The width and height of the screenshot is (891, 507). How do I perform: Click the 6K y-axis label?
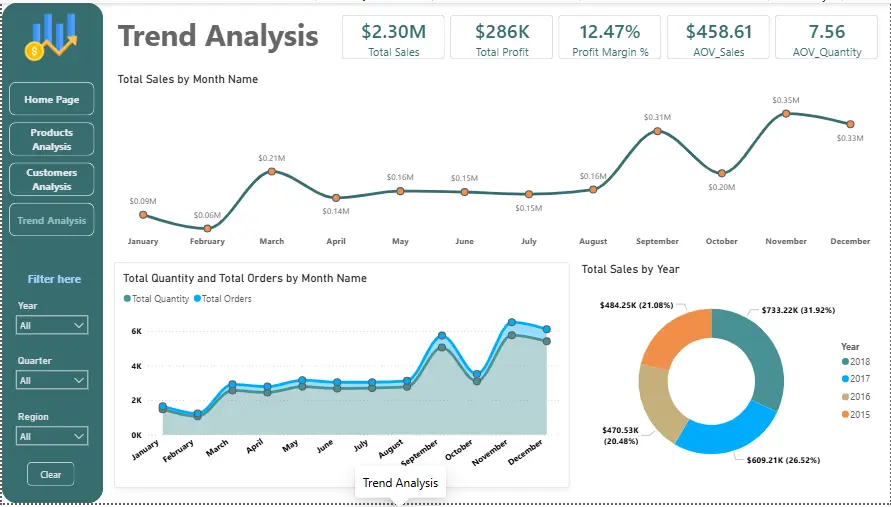(x=136, y=331)
